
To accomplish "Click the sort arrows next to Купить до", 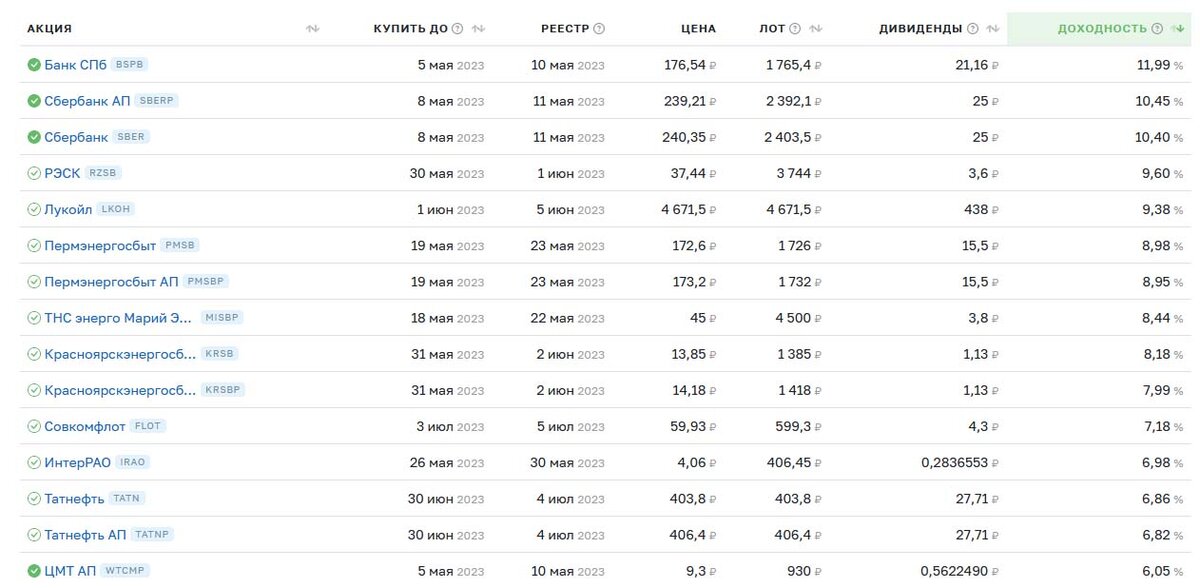I will tap(478, 29).
